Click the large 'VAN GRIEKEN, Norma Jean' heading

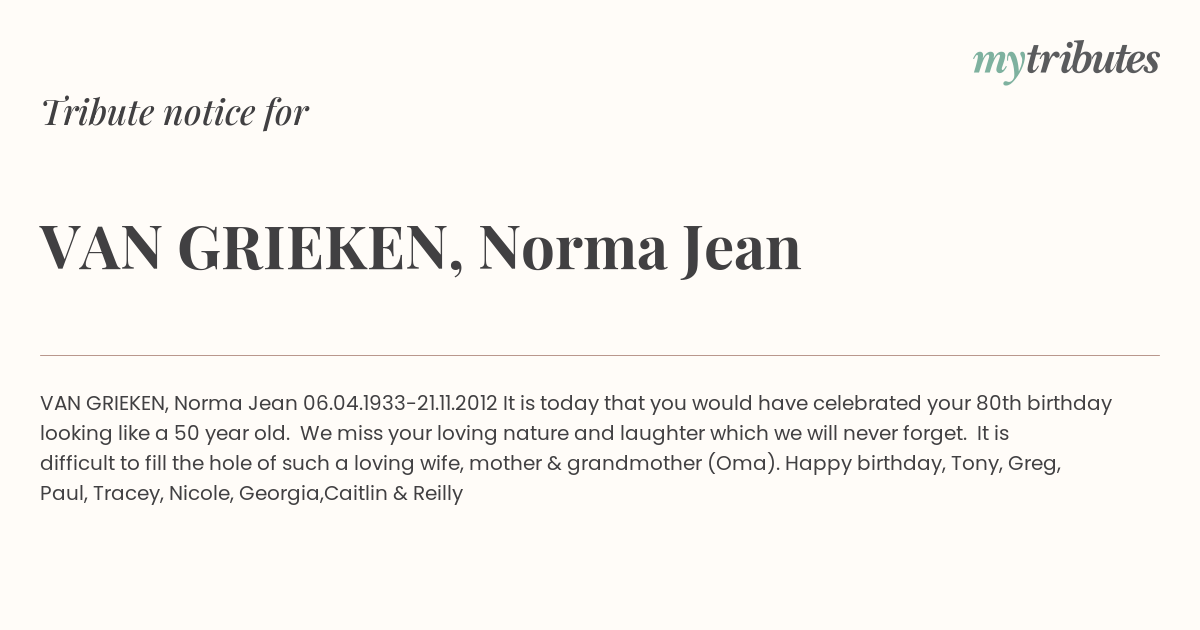(x=421, y=248)
